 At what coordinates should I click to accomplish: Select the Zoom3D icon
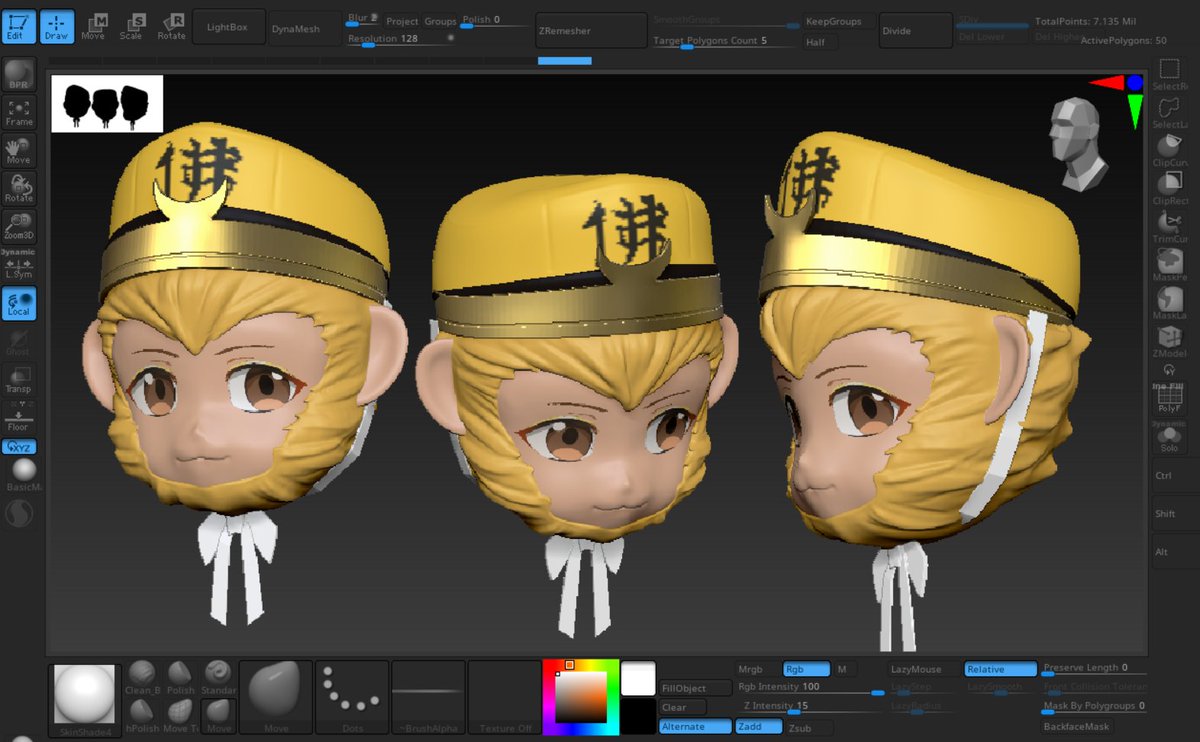click(x=19, y=227)
